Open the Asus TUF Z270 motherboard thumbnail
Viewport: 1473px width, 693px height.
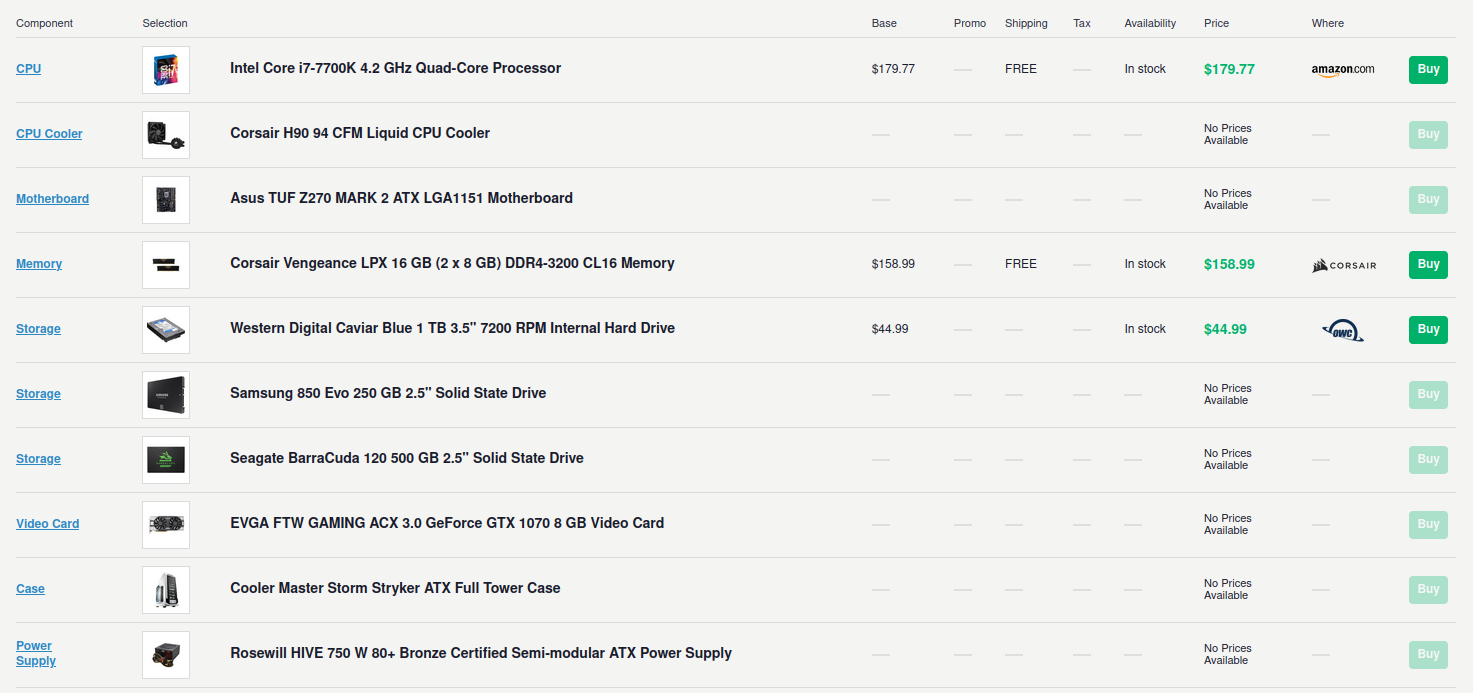[x=166, y=200]
